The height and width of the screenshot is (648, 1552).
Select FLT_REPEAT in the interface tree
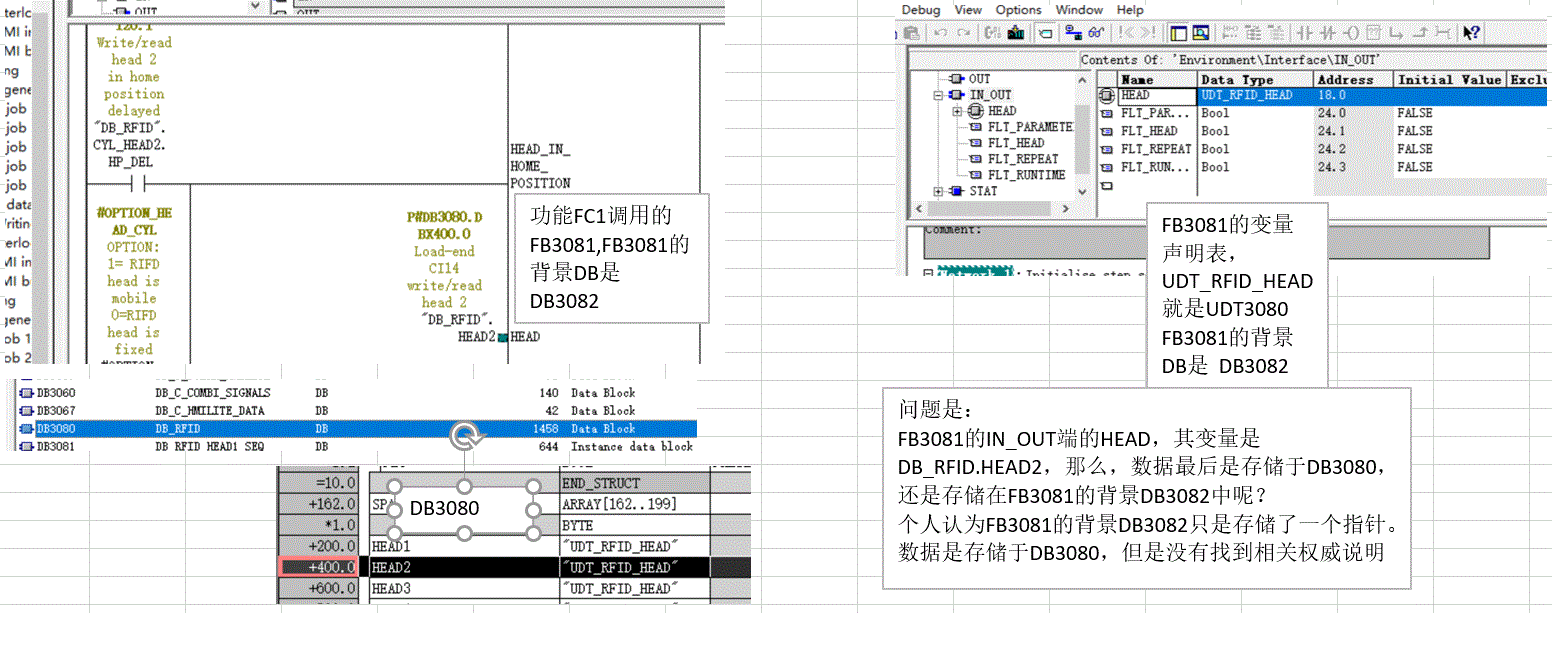(x=1023, y=159)
